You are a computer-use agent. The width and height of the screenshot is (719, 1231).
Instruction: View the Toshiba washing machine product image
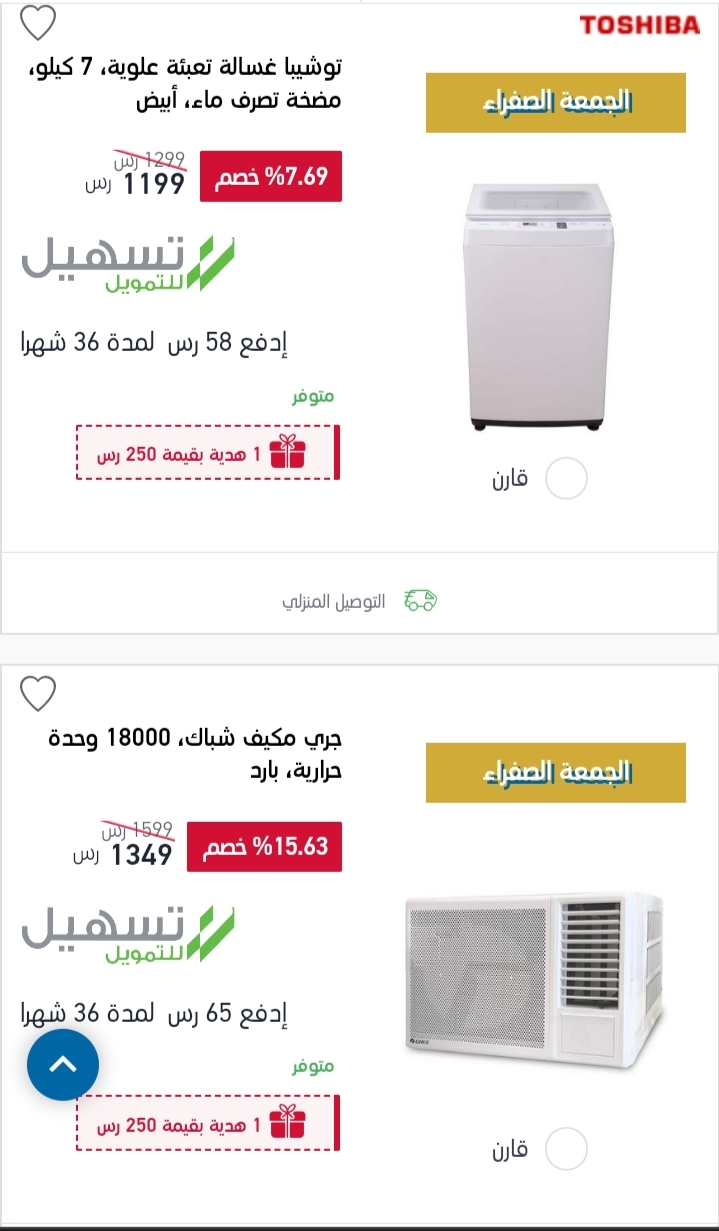538,308
